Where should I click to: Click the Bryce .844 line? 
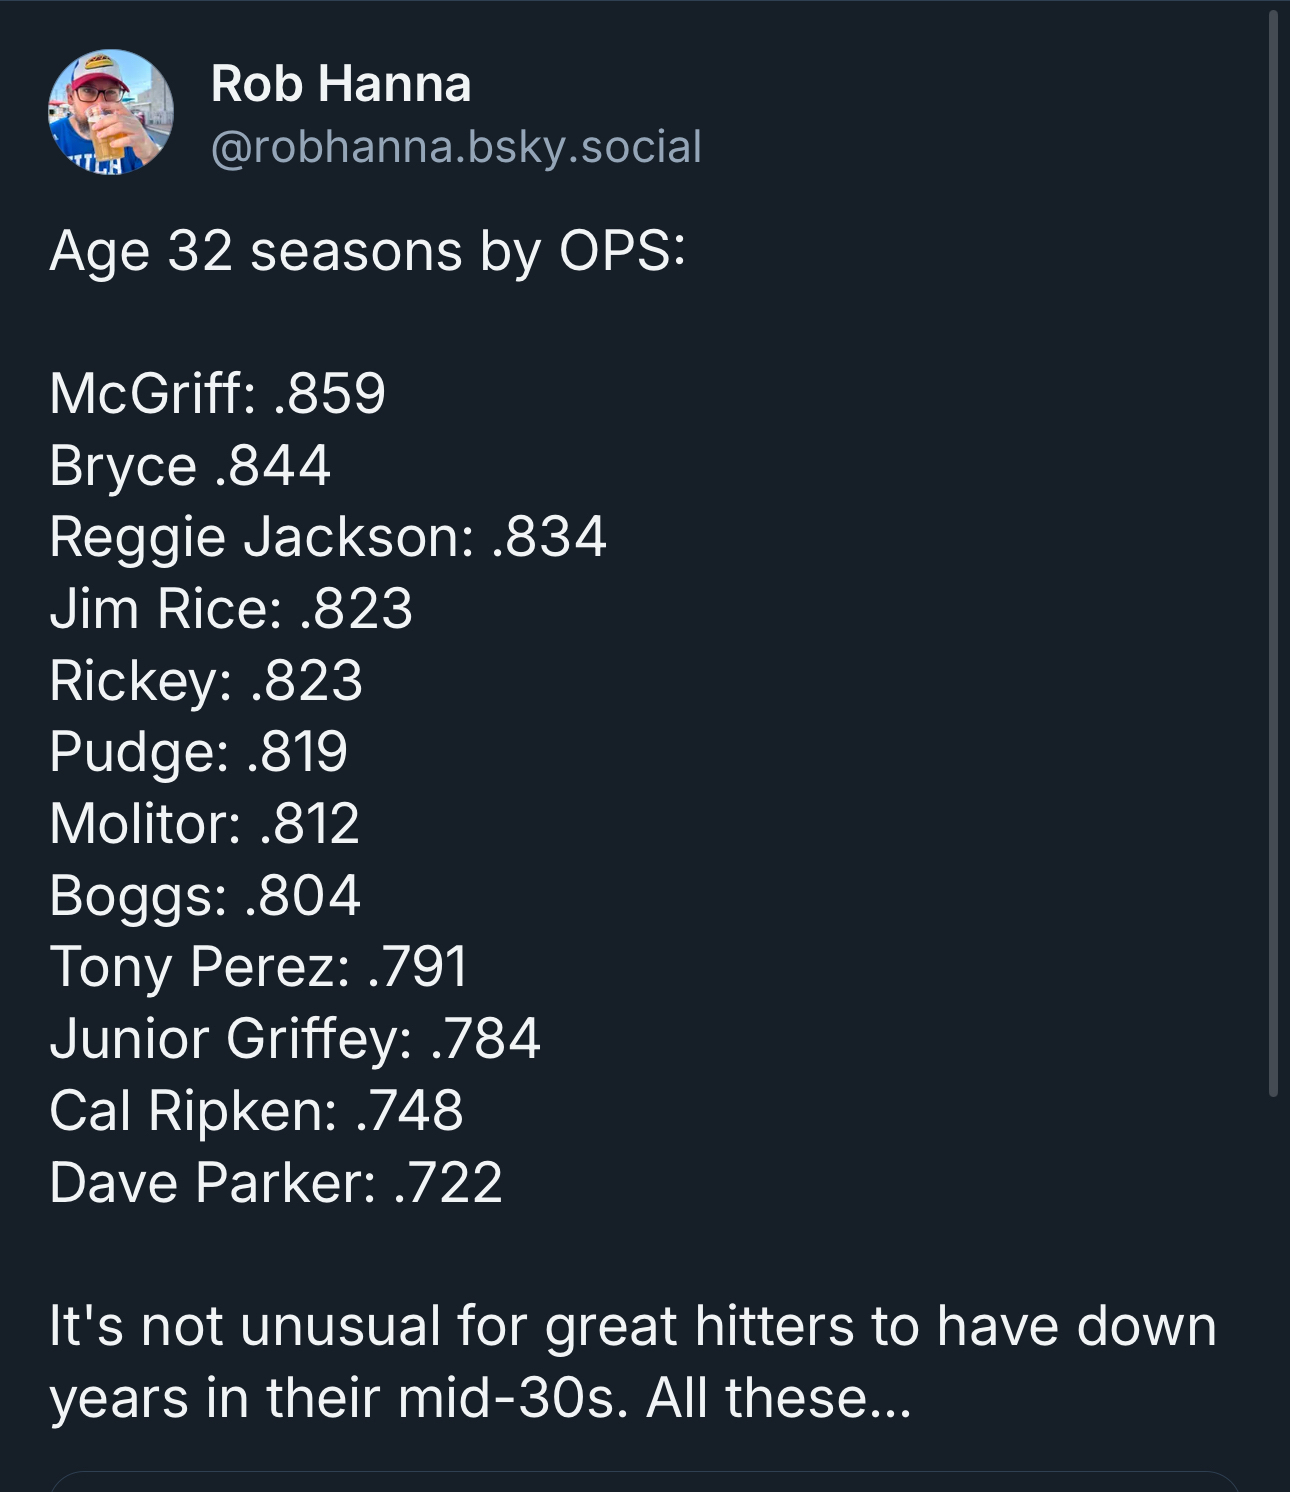[x=190, y=465]
